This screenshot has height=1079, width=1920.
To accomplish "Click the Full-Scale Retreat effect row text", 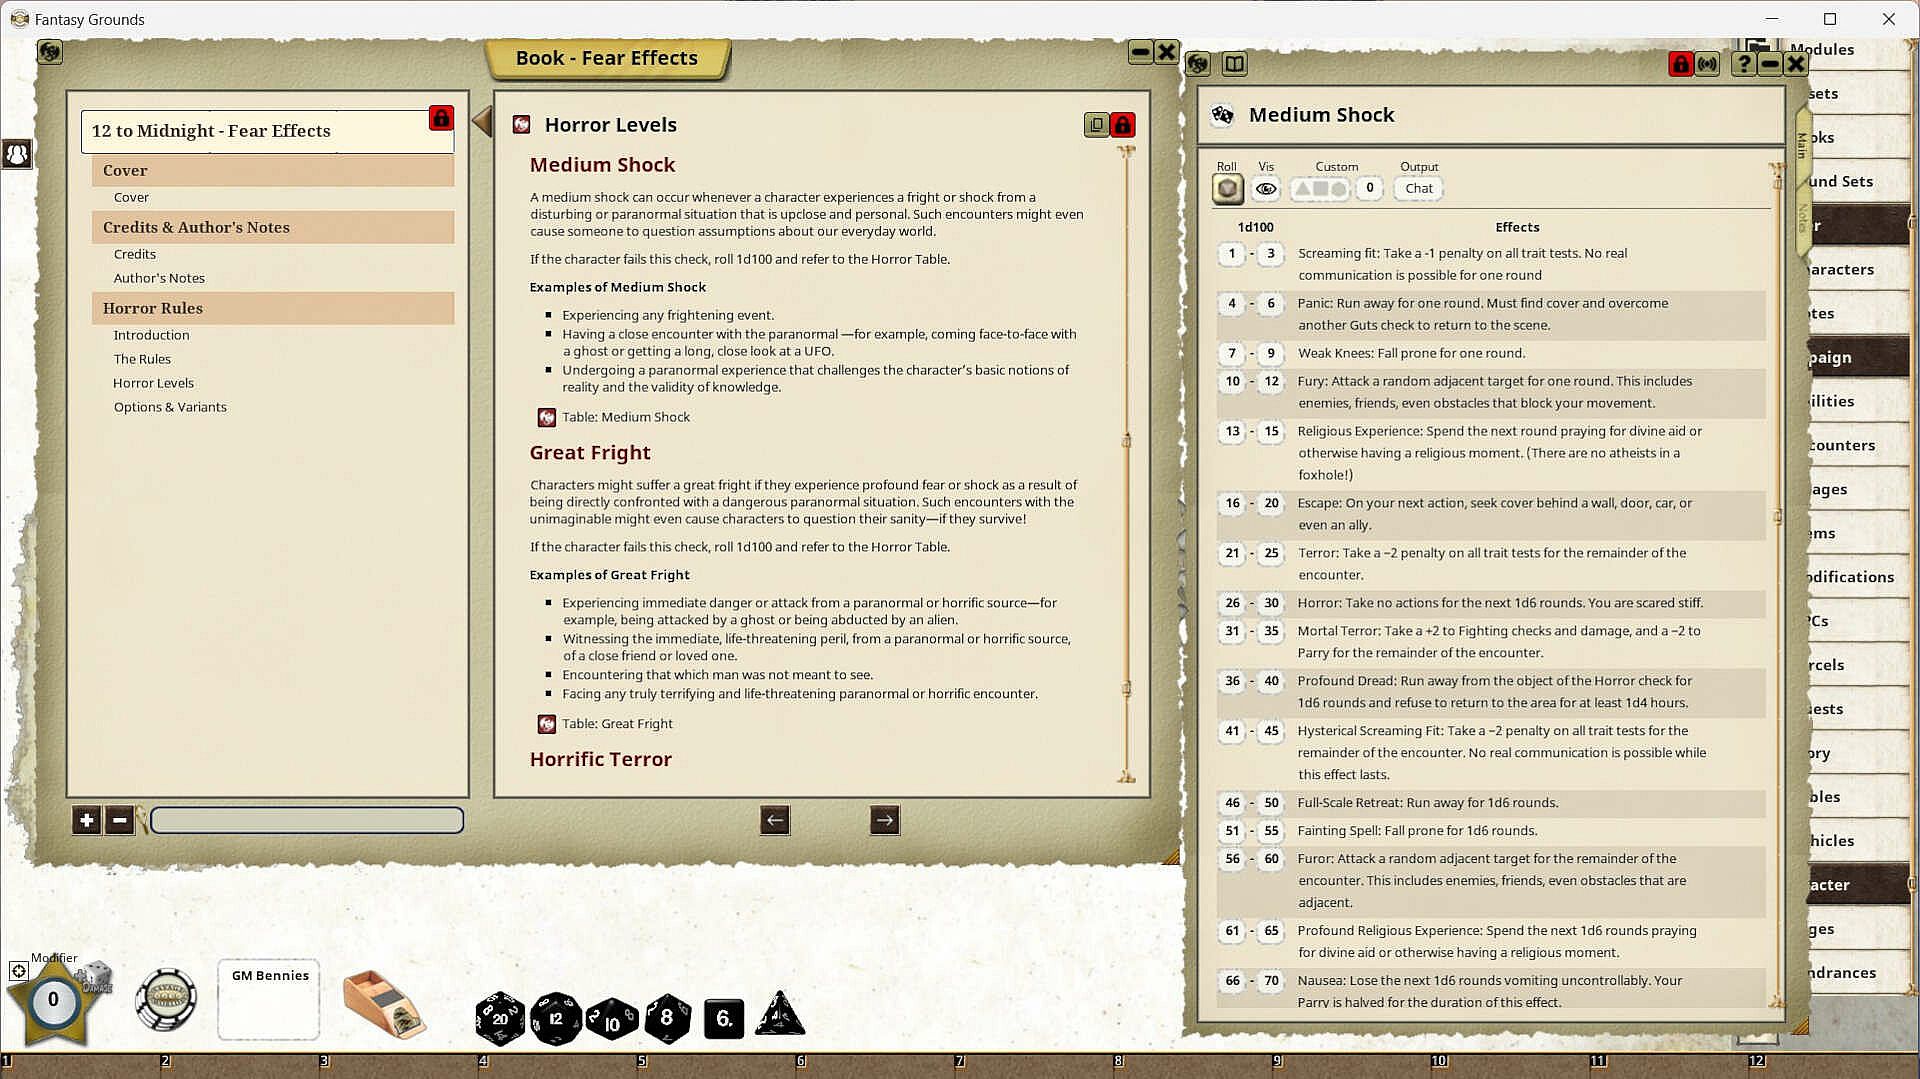I will (1427, 803).
